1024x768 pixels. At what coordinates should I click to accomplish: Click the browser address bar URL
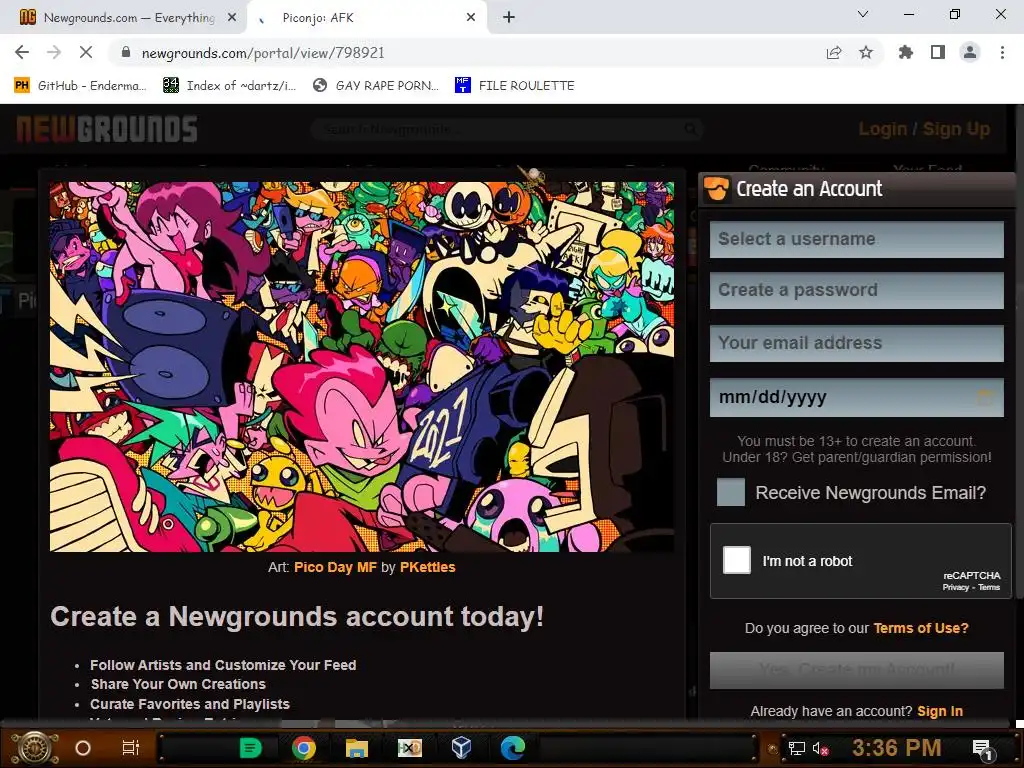coord(263,53)
